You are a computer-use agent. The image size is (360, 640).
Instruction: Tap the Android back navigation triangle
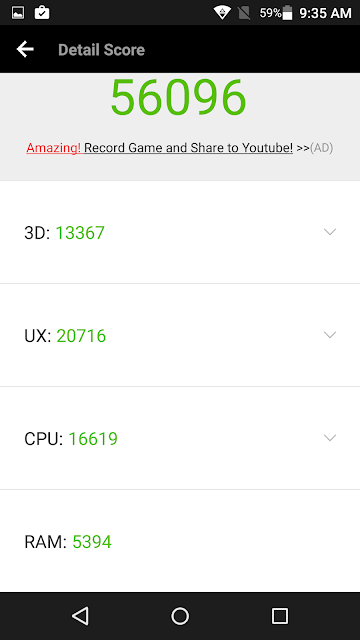80,616
